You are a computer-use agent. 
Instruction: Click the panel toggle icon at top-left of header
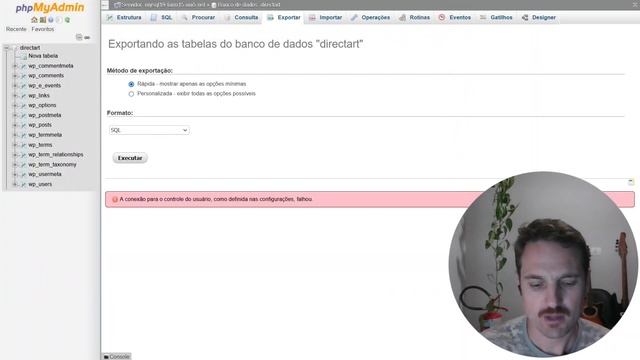105,5
